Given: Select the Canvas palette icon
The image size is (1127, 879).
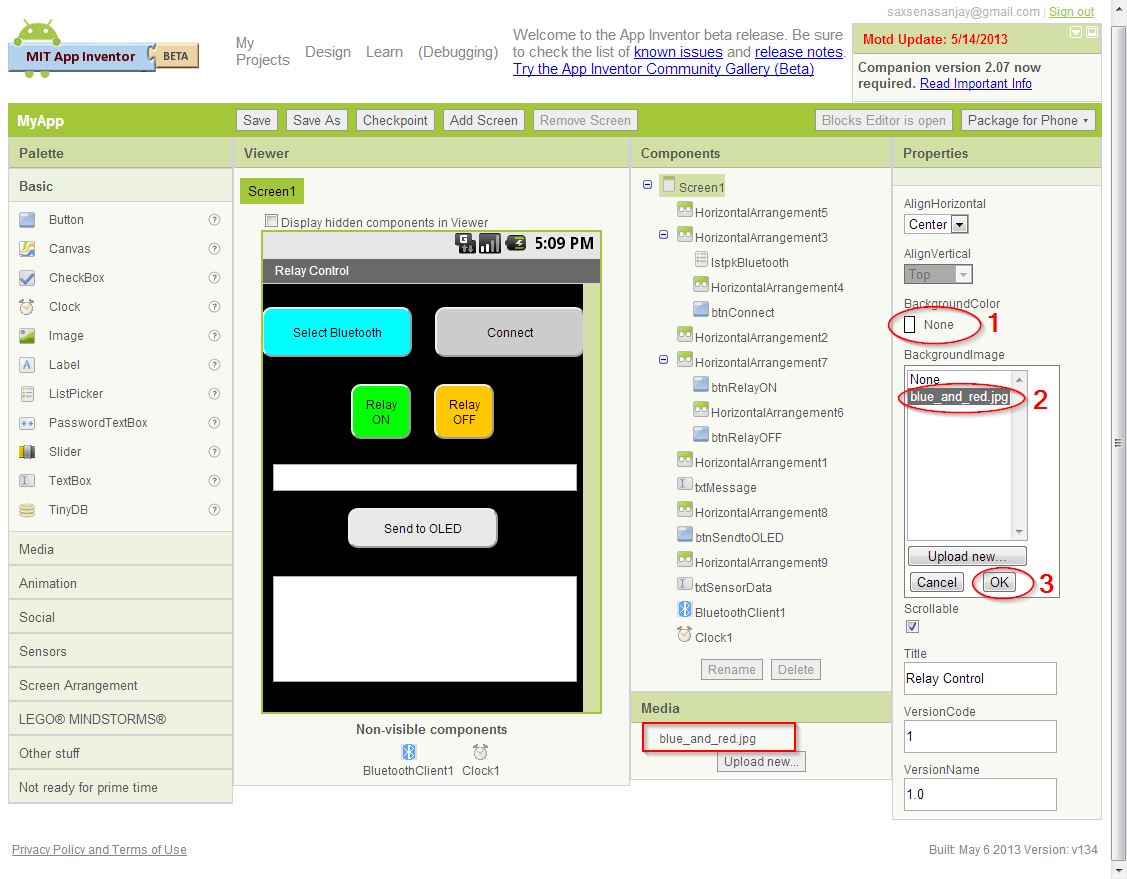Looking at the screenshot, I should (x=27, y=249).
